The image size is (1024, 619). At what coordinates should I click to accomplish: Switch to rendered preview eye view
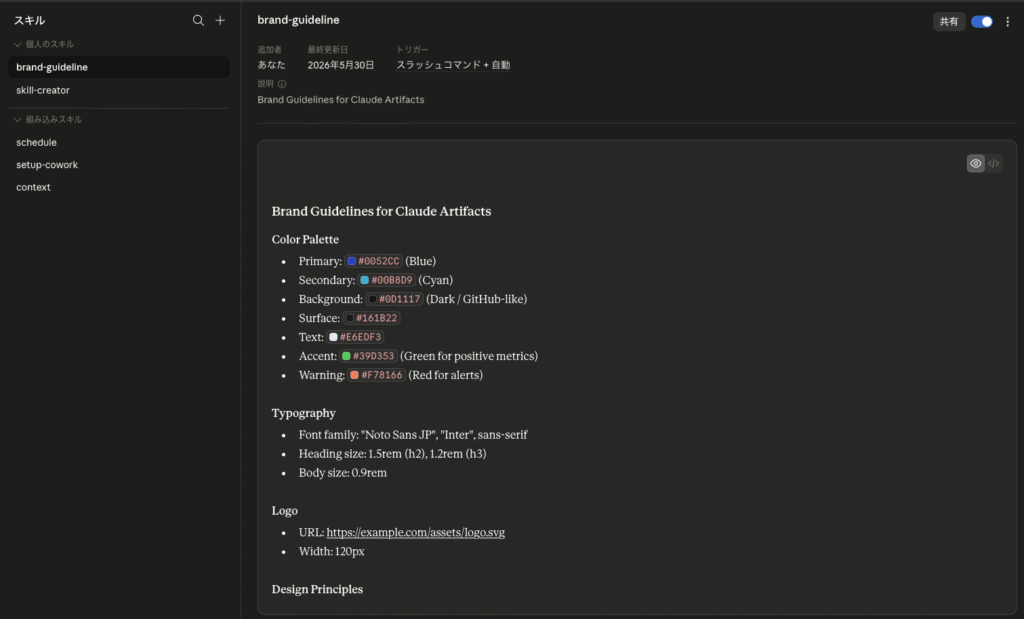click(976, 163)
